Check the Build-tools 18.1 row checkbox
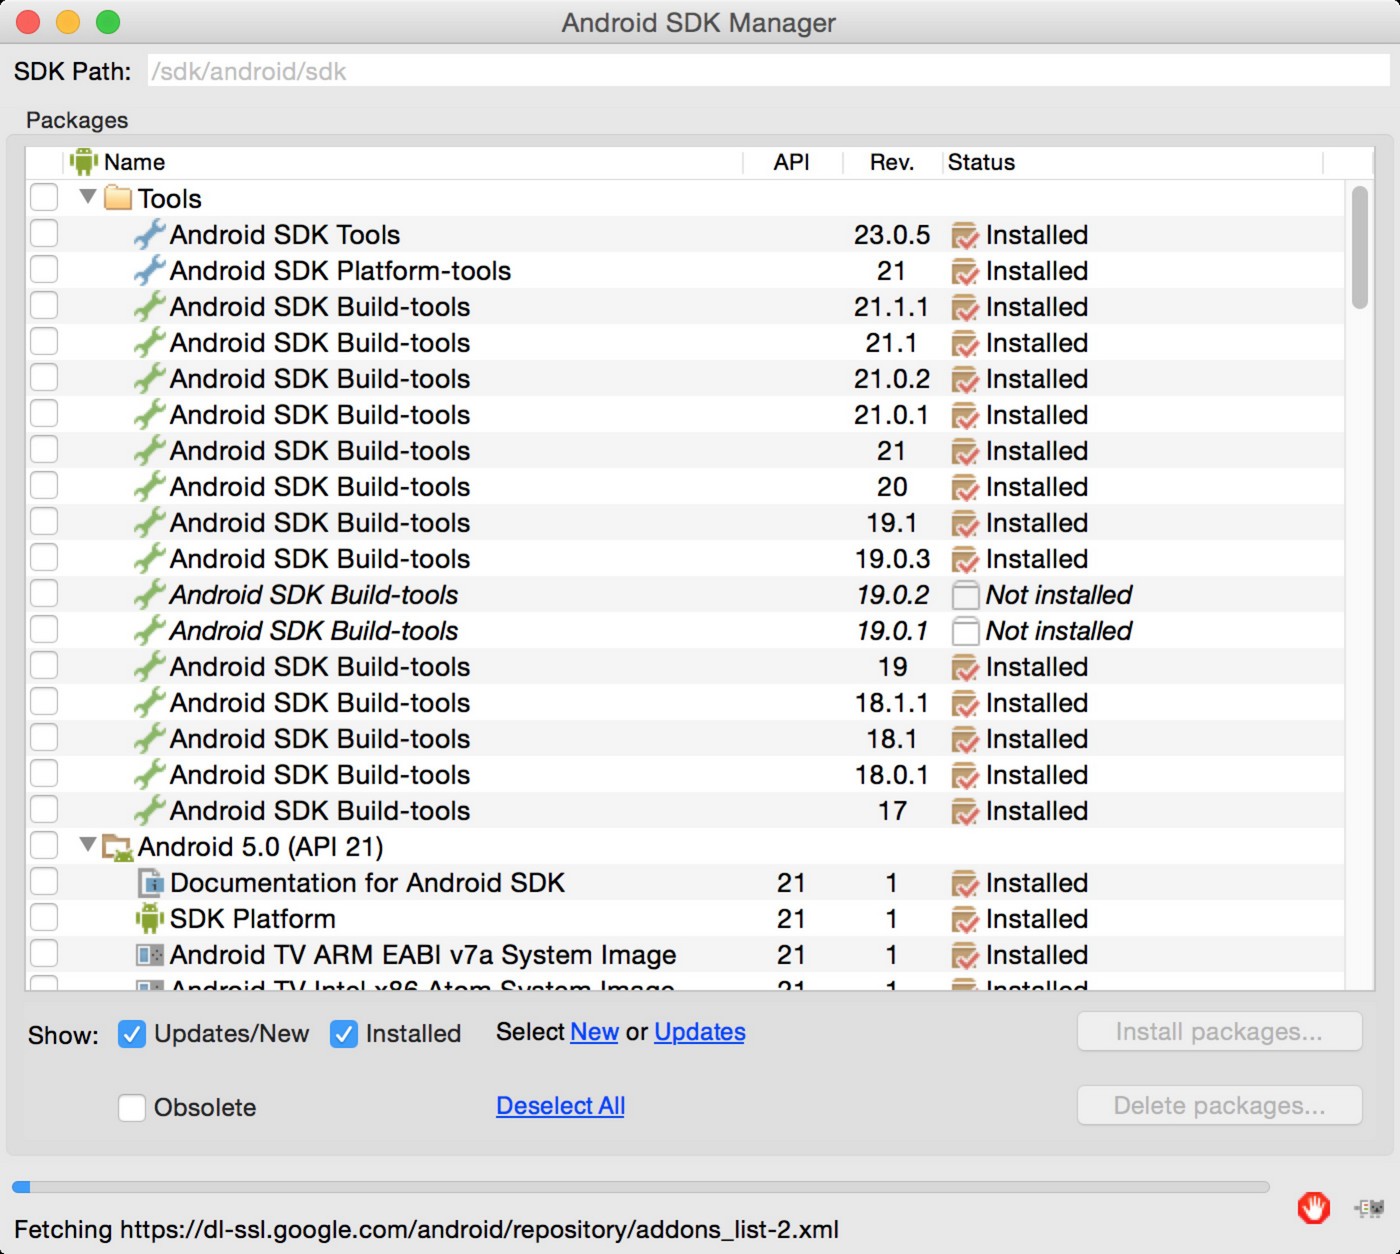This screenshot has height=1254, width=1400. [x=44, y=737]
